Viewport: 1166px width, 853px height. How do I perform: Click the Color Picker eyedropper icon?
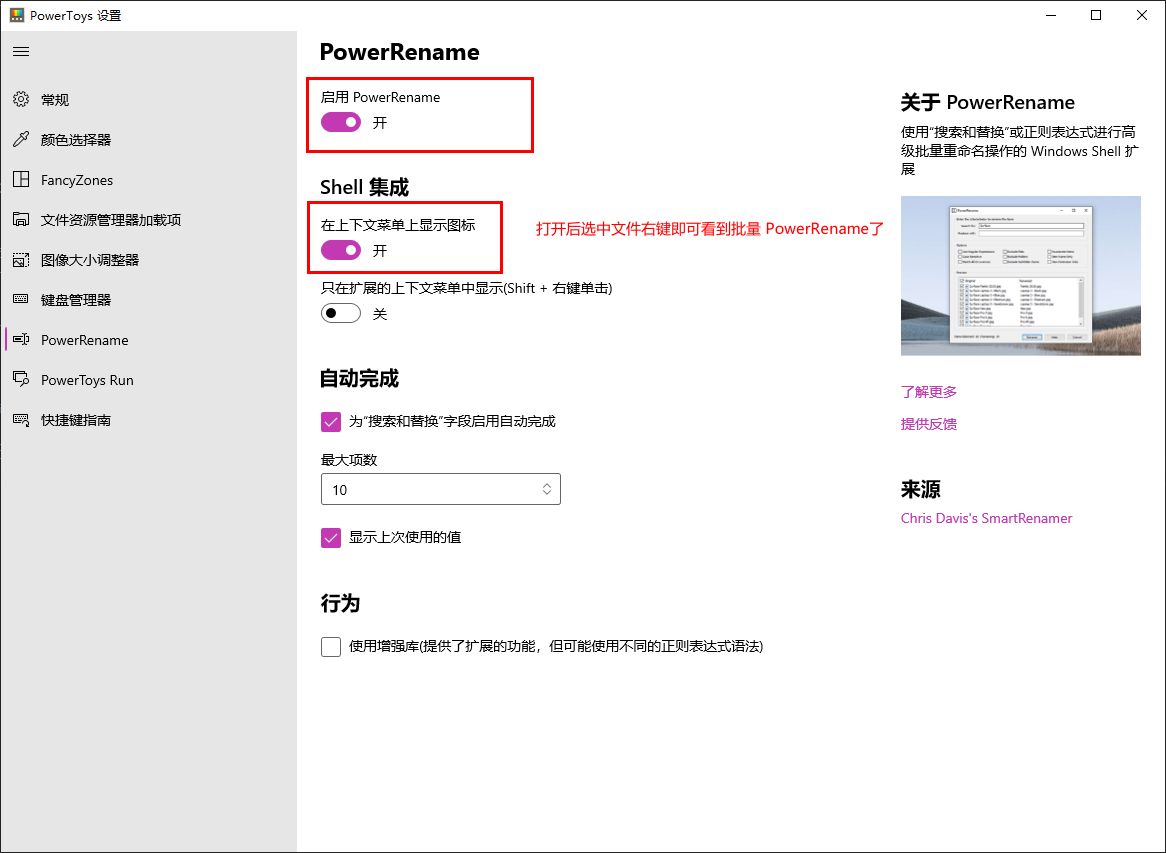pyautogui.click(x=21, y=139)
